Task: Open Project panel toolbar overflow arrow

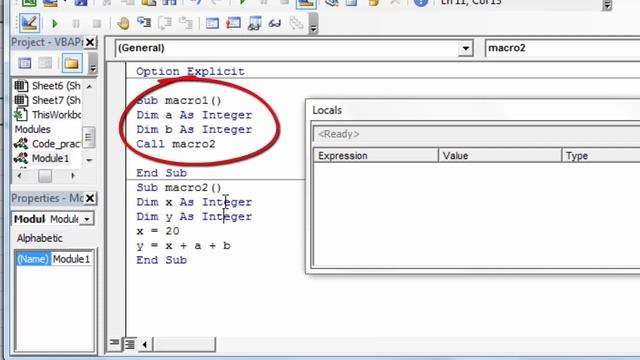Action: tap(93, 64)
